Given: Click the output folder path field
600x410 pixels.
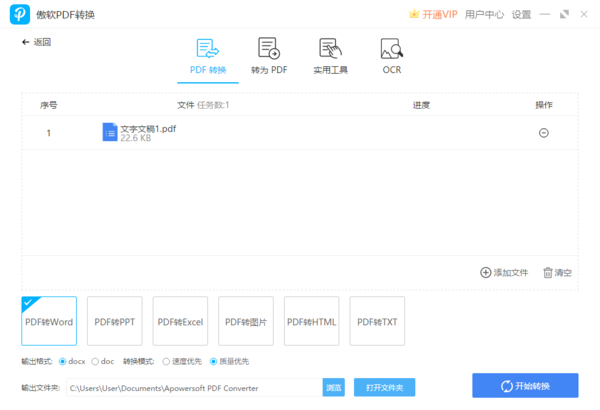Looking at the screenshot, I should pyautogui.click(x=192, y=387).
